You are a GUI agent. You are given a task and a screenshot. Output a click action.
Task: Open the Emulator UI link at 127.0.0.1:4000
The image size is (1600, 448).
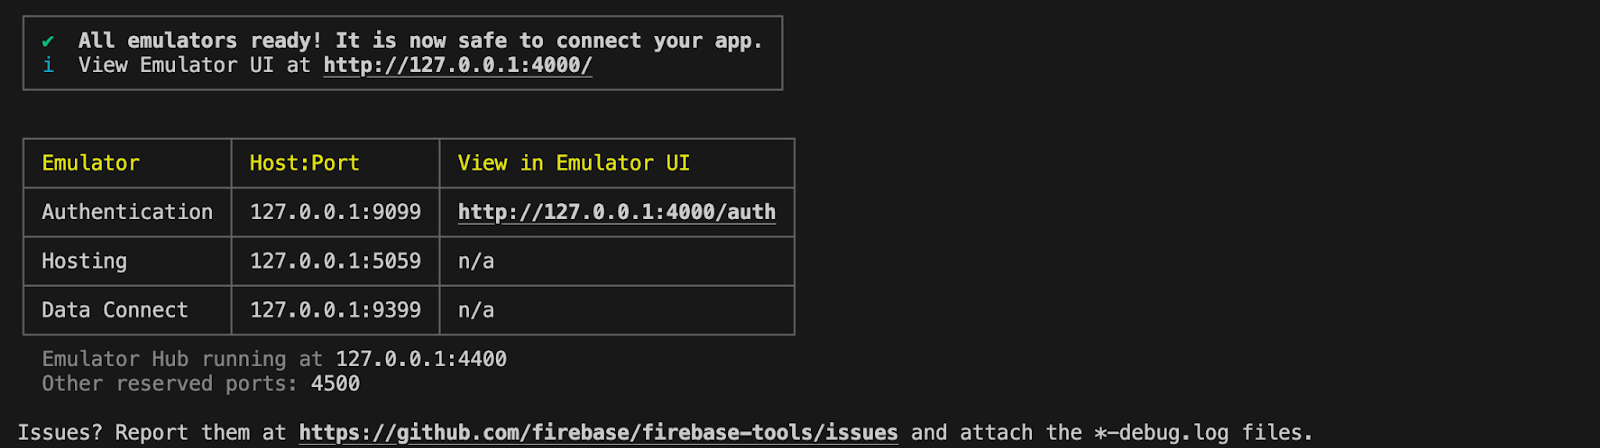[457, 65]
